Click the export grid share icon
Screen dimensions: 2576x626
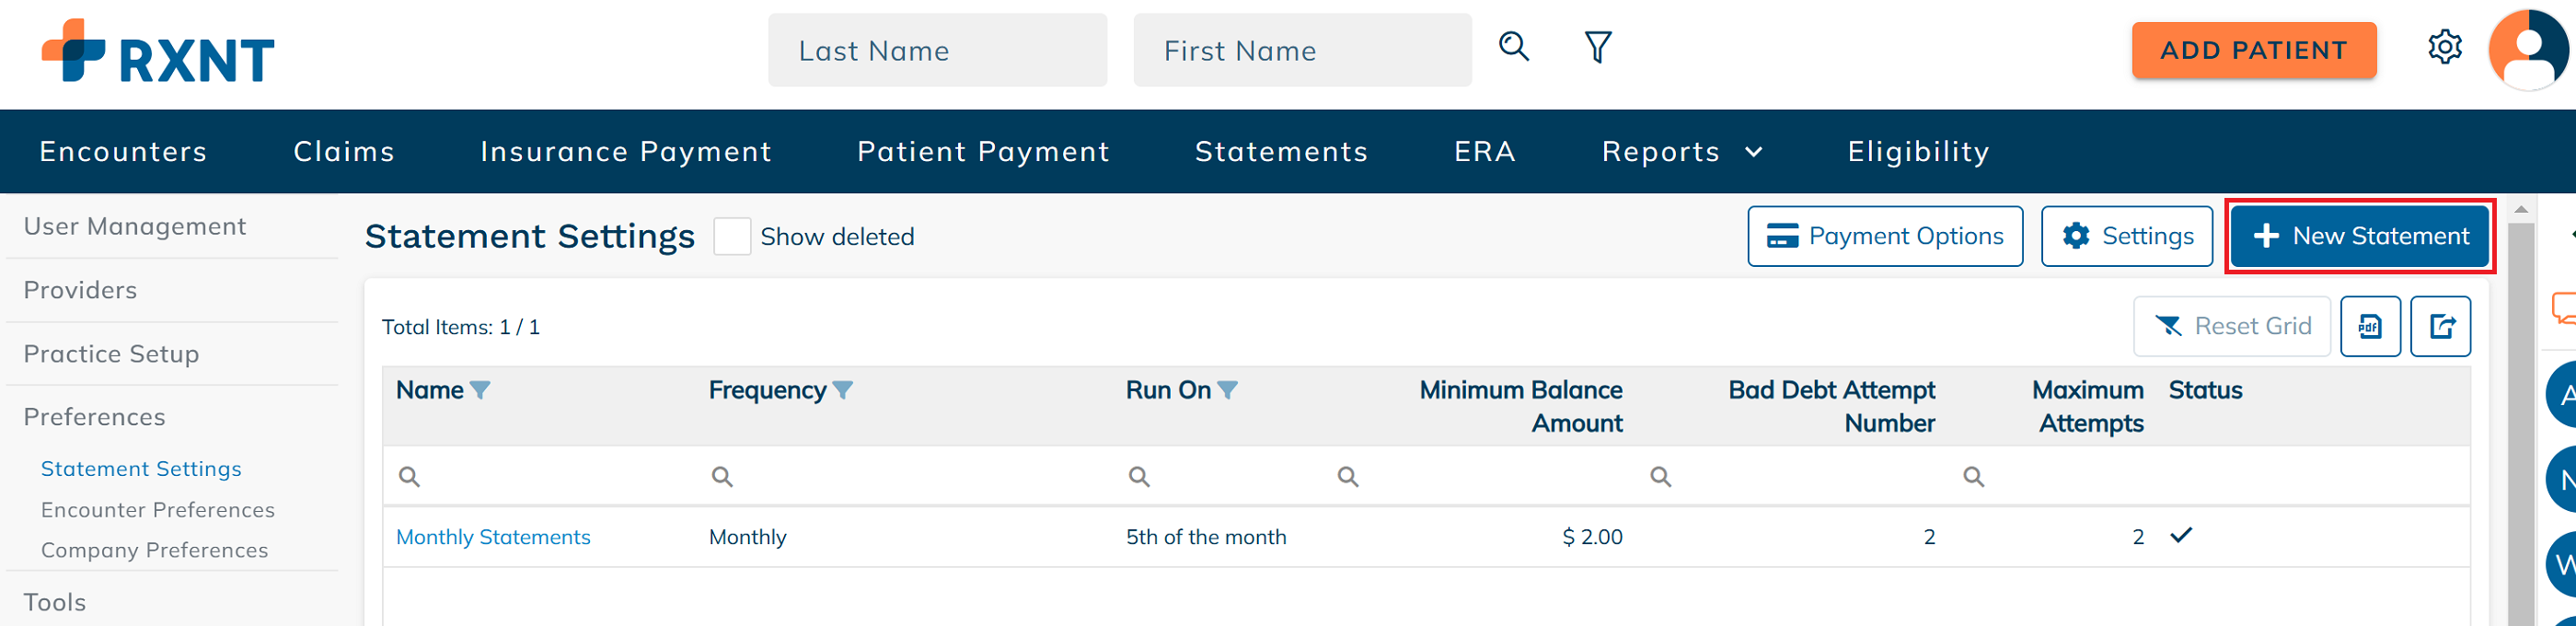point(2440,326)
